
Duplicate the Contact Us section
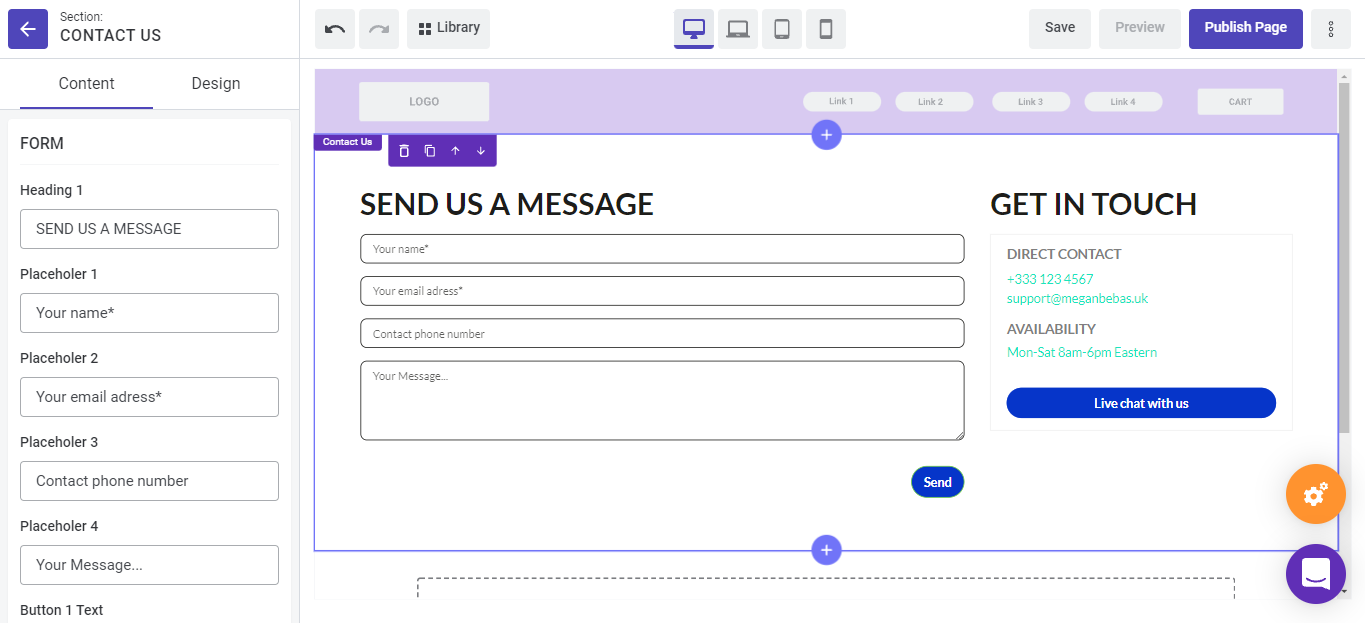point(430,151)
